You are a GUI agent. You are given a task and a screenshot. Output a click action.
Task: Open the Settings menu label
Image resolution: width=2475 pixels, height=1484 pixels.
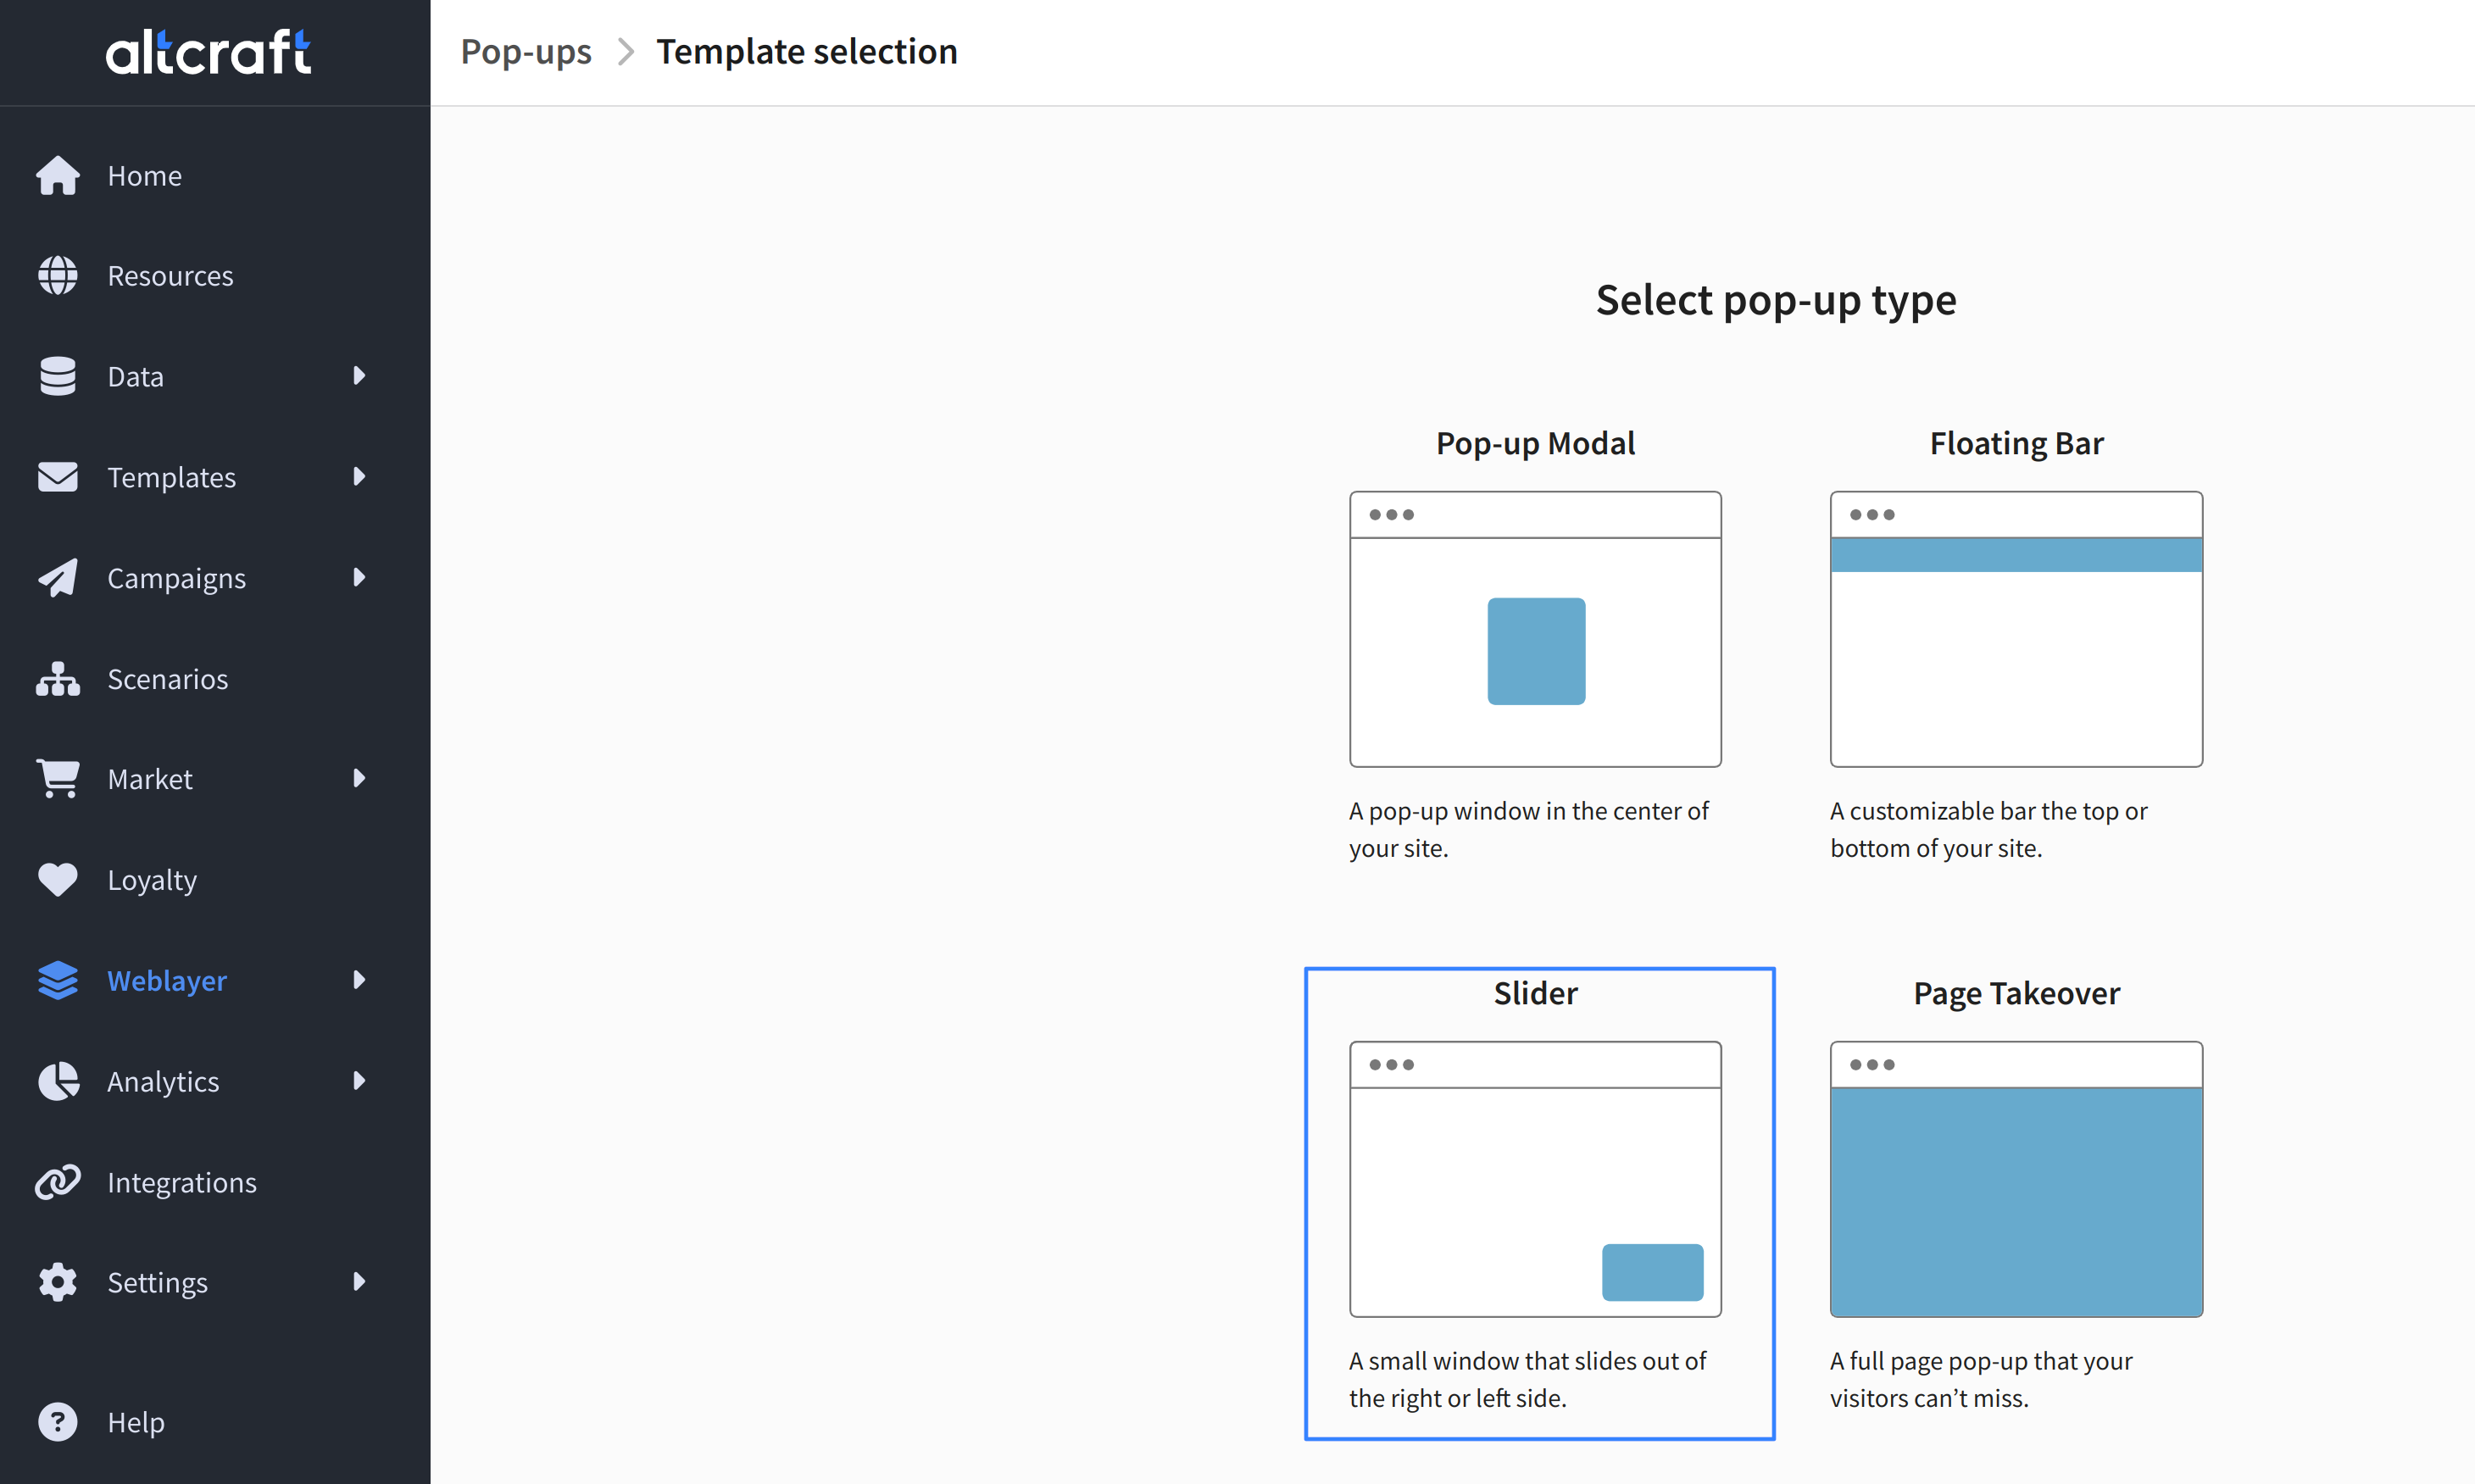pyautogui.click(x=157, y=1283)
